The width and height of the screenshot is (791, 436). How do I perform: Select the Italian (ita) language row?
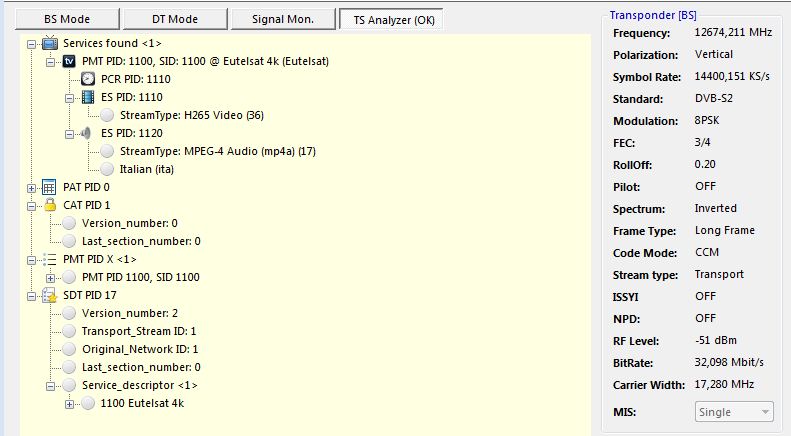[x=147, y=169]
